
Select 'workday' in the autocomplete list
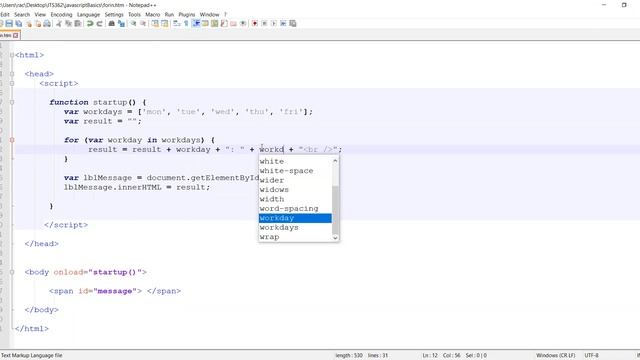(x=295, y=218)
